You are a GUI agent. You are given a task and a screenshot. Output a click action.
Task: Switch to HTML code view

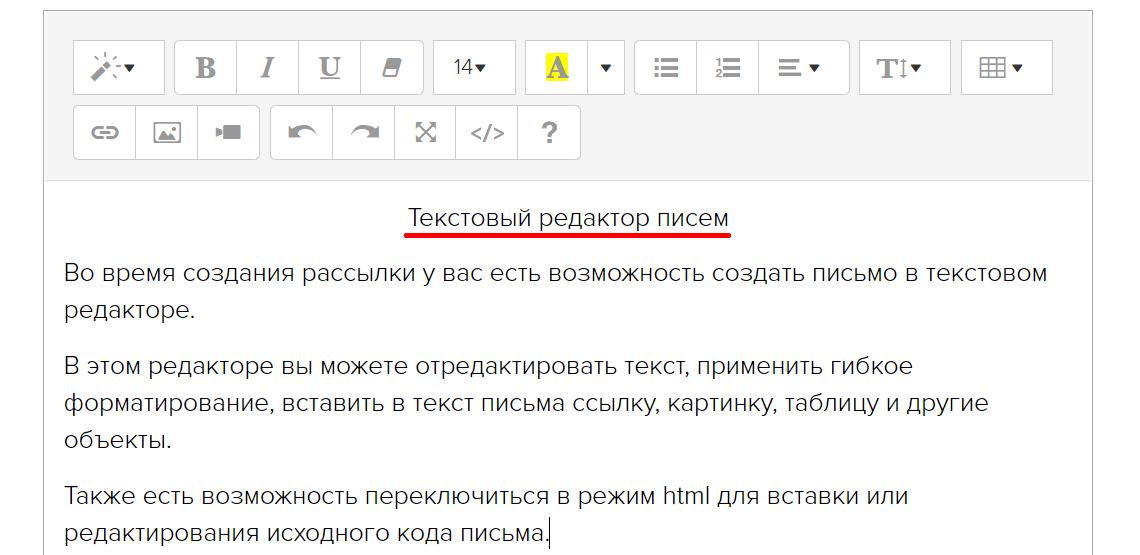[487, 133]
